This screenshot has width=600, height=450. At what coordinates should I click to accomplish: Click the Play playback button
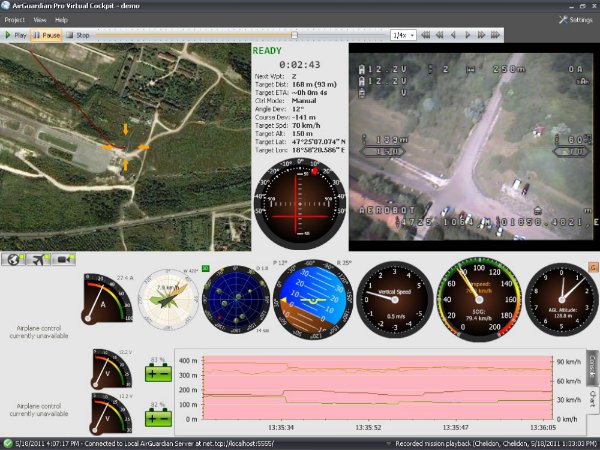tap(16, 35)
